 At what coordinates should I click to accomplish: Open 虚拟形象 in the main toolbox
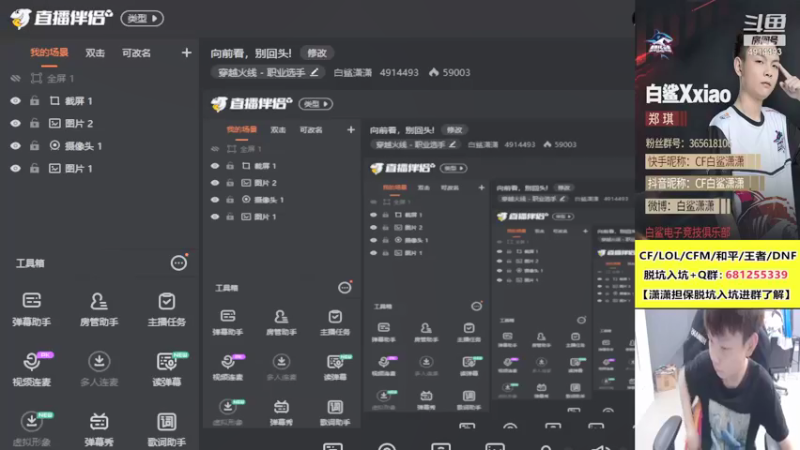[32, 429]
